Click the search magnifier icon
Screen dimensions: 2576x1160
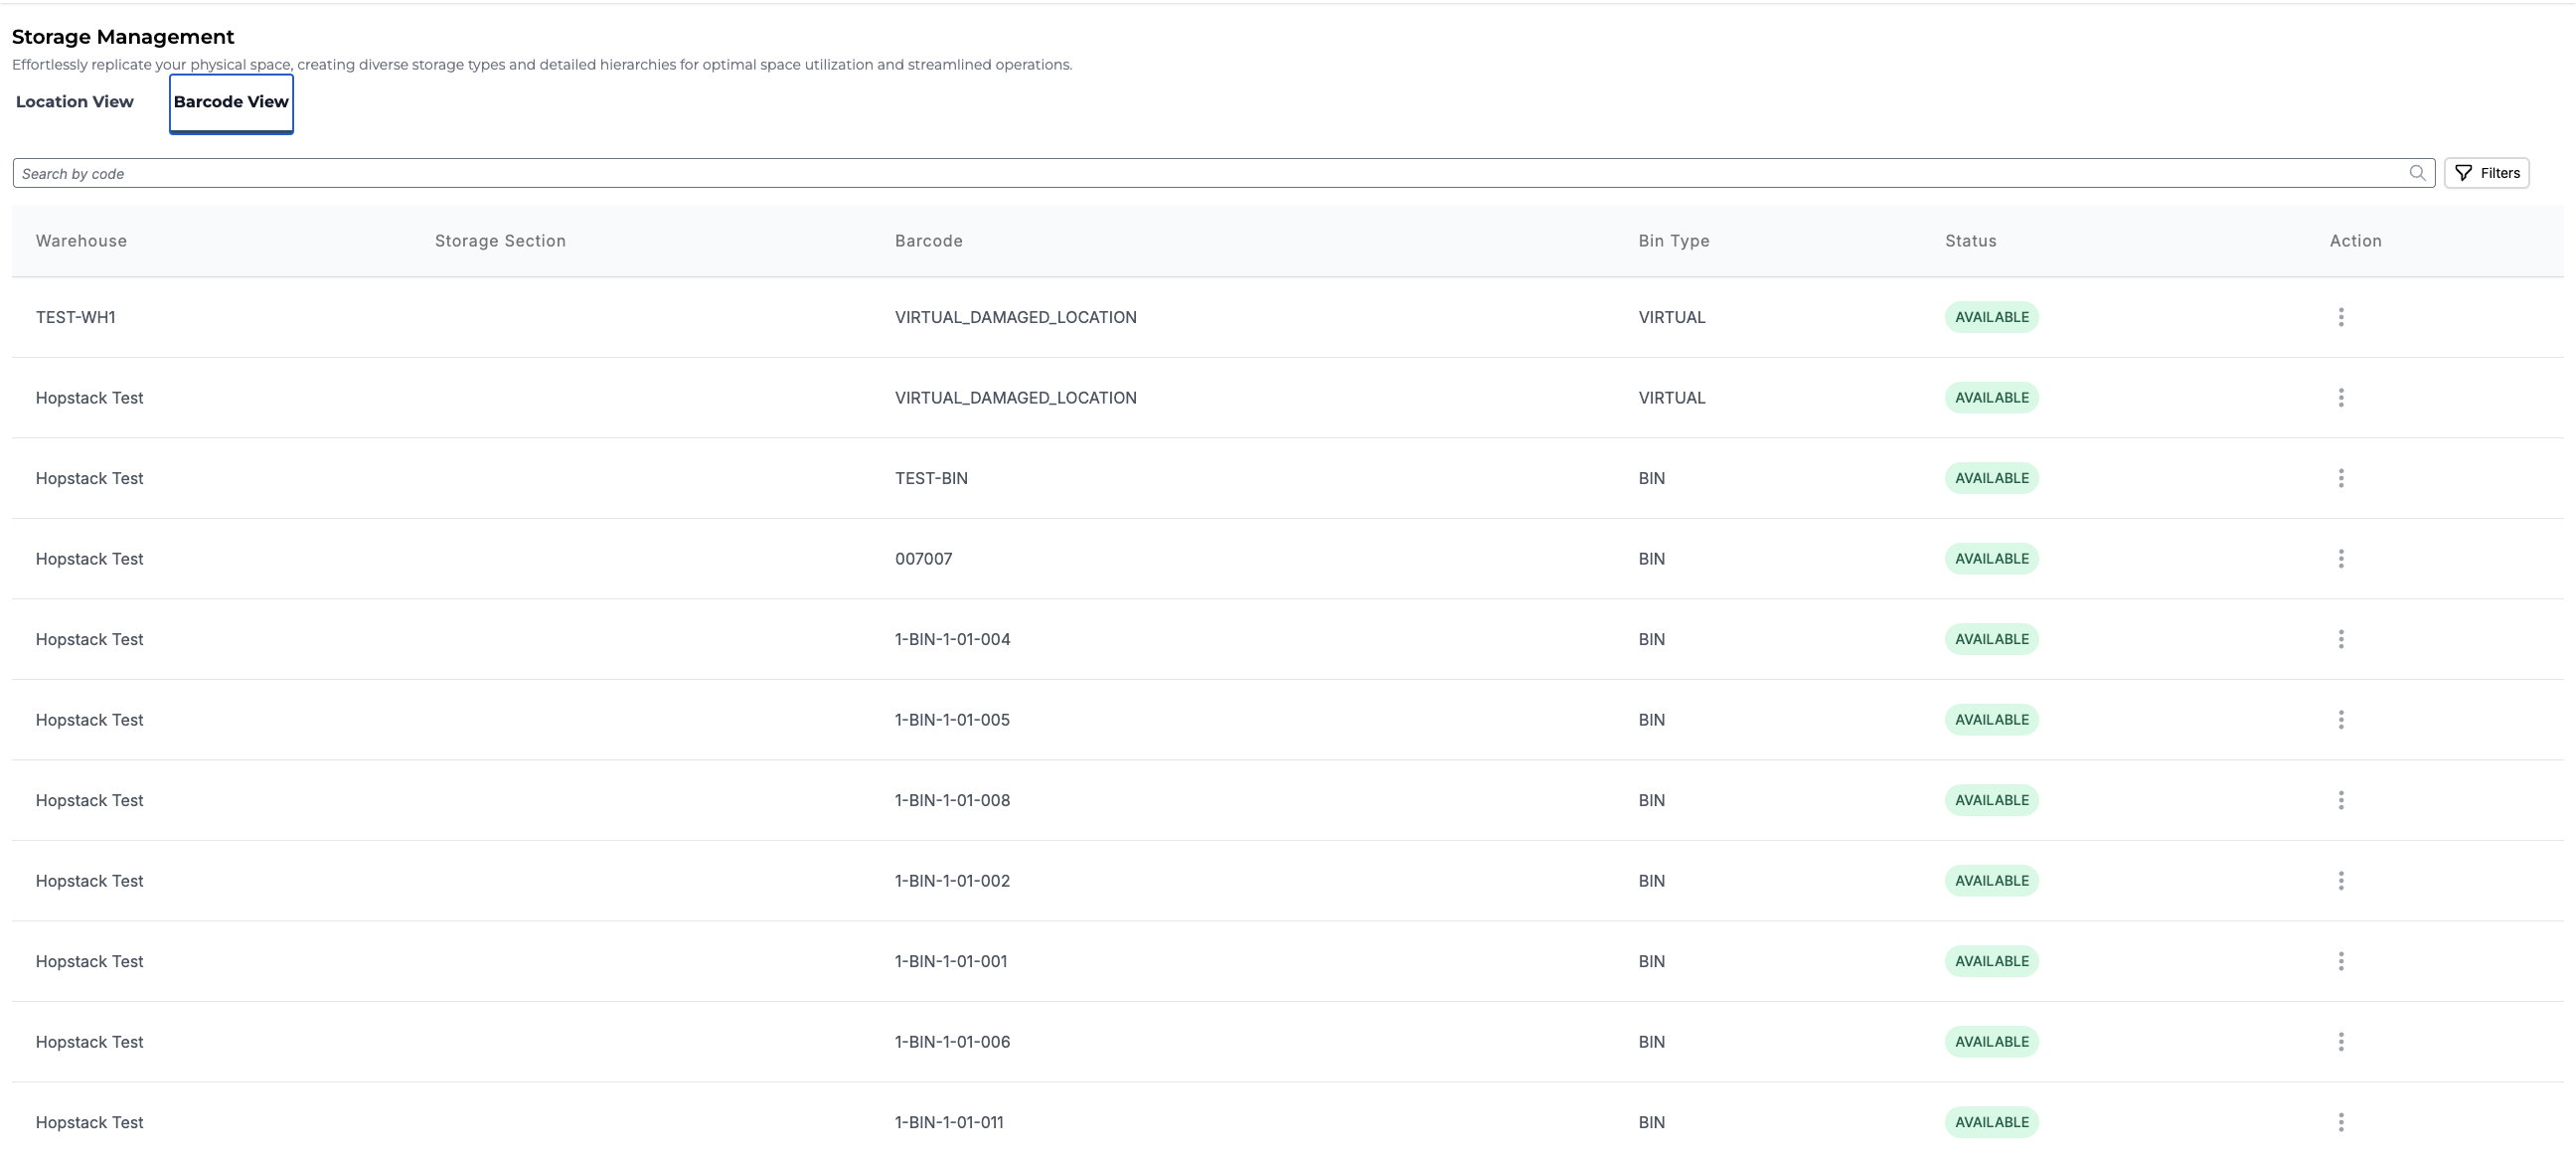pos(2417,173)
